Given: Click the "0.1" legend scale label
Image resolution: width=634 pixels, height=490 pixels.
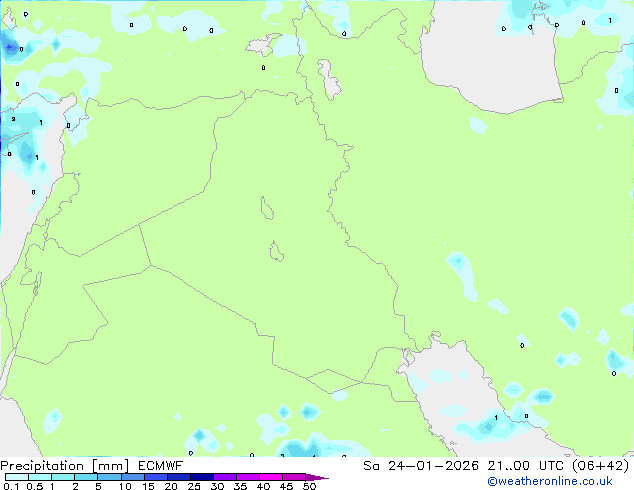Looking at the screenshot, I should pos(11,486).
